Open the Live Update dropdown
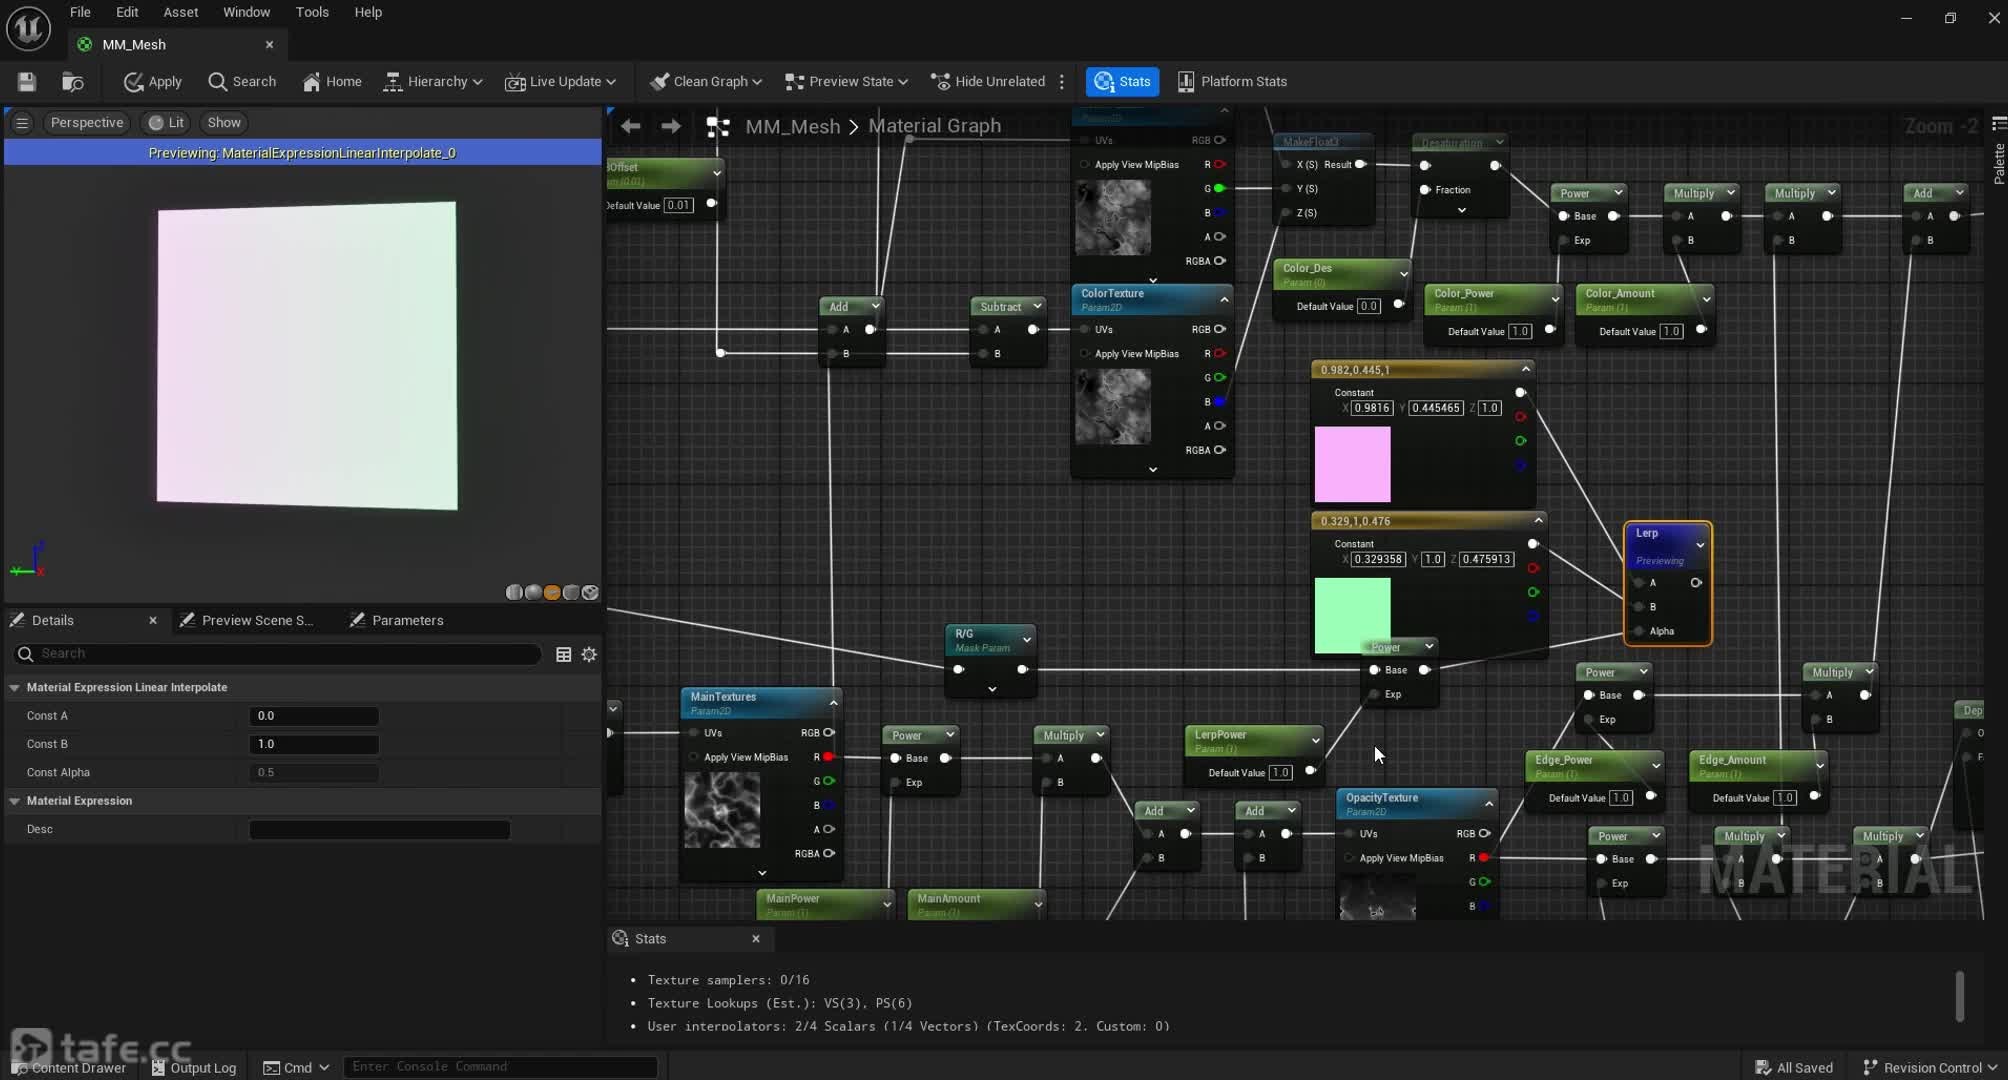 coord(561,82)
